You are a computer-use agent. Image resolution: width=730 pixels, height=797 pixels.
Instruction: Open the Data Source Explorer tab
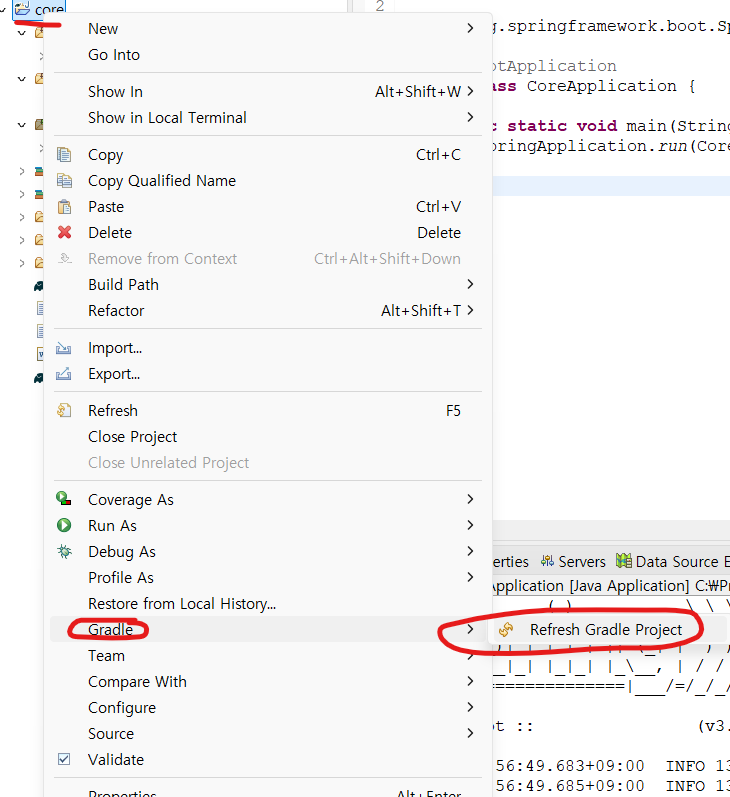pos(672,561)
